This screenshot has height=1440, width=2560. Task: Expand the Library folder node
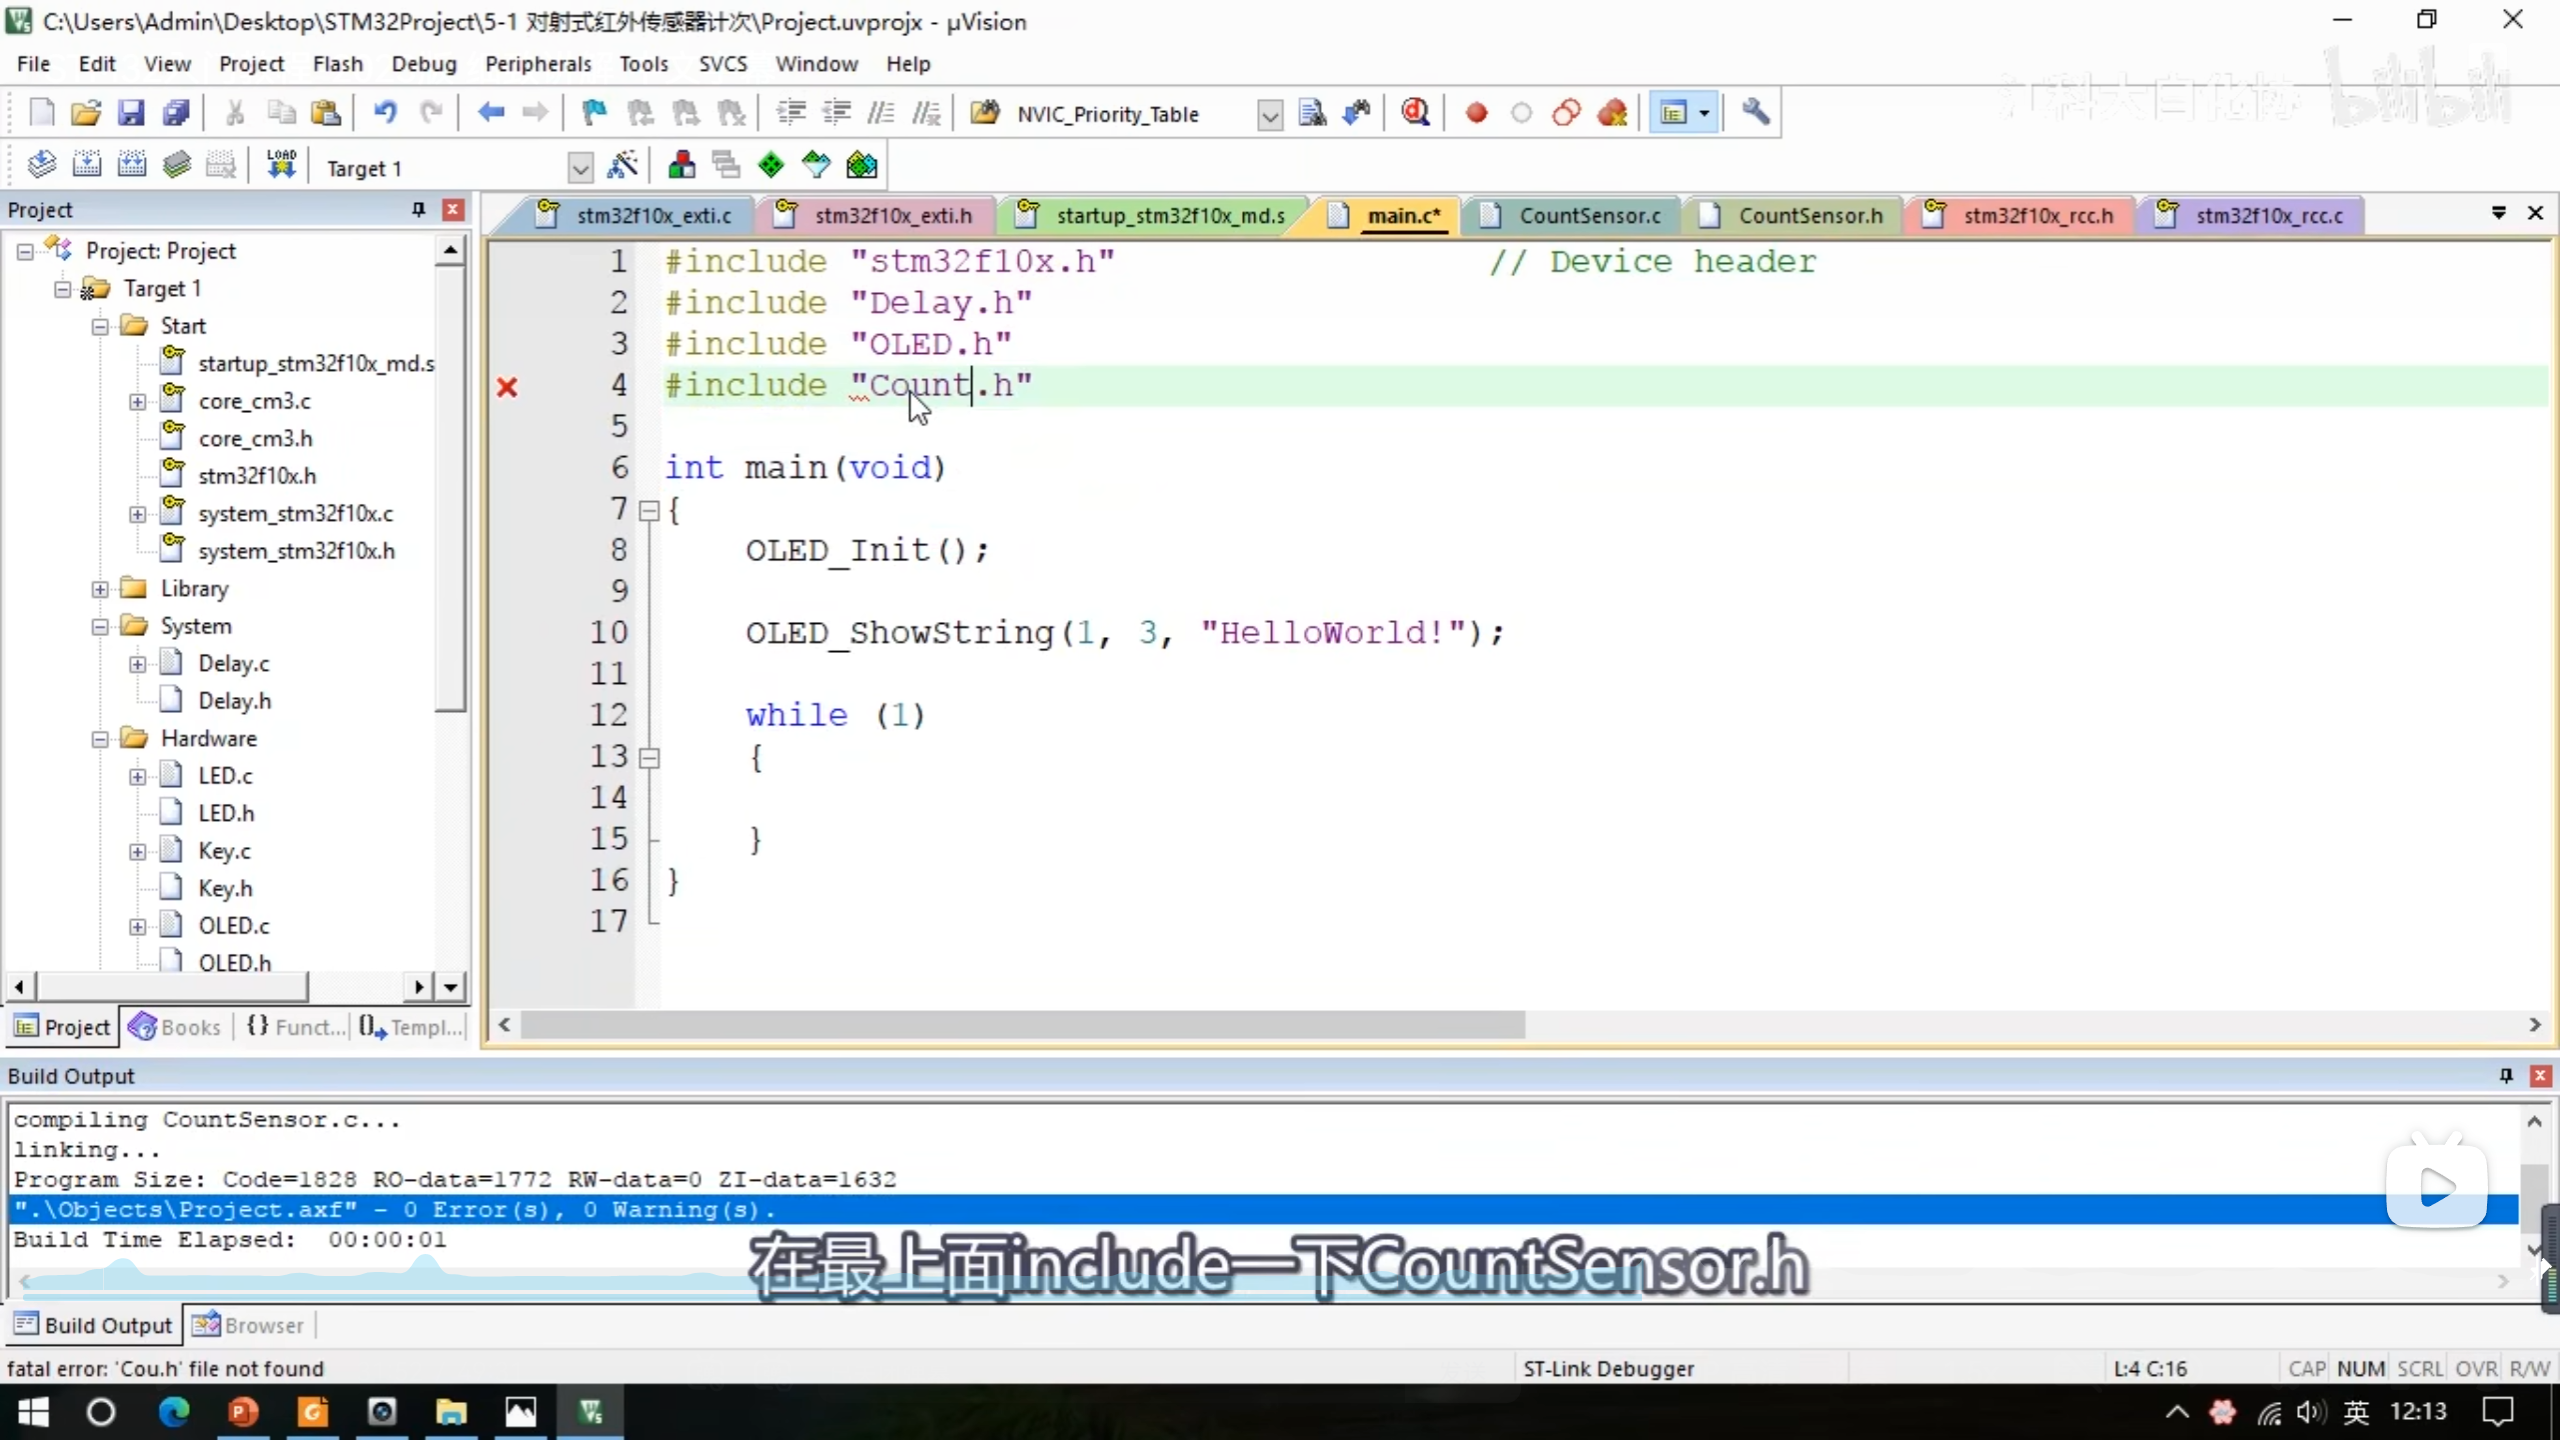click(100, 589)
